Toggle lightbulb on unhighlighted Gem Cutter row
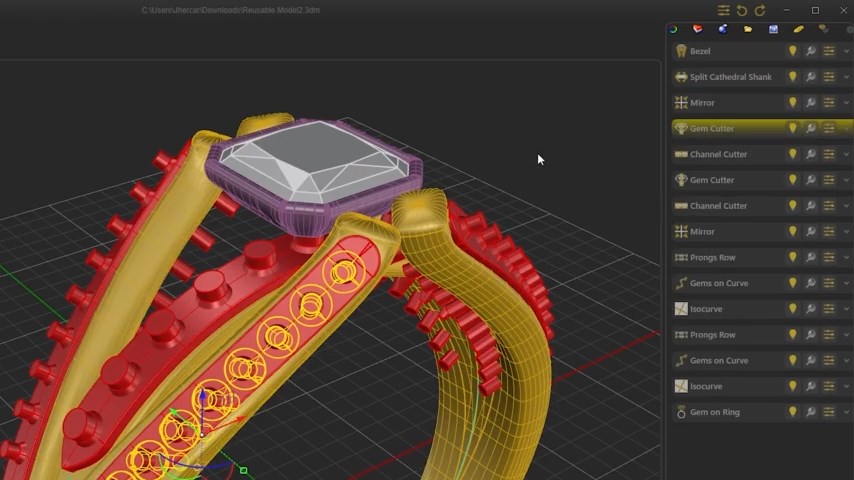 pyautogui.click(x=792, y=180)
